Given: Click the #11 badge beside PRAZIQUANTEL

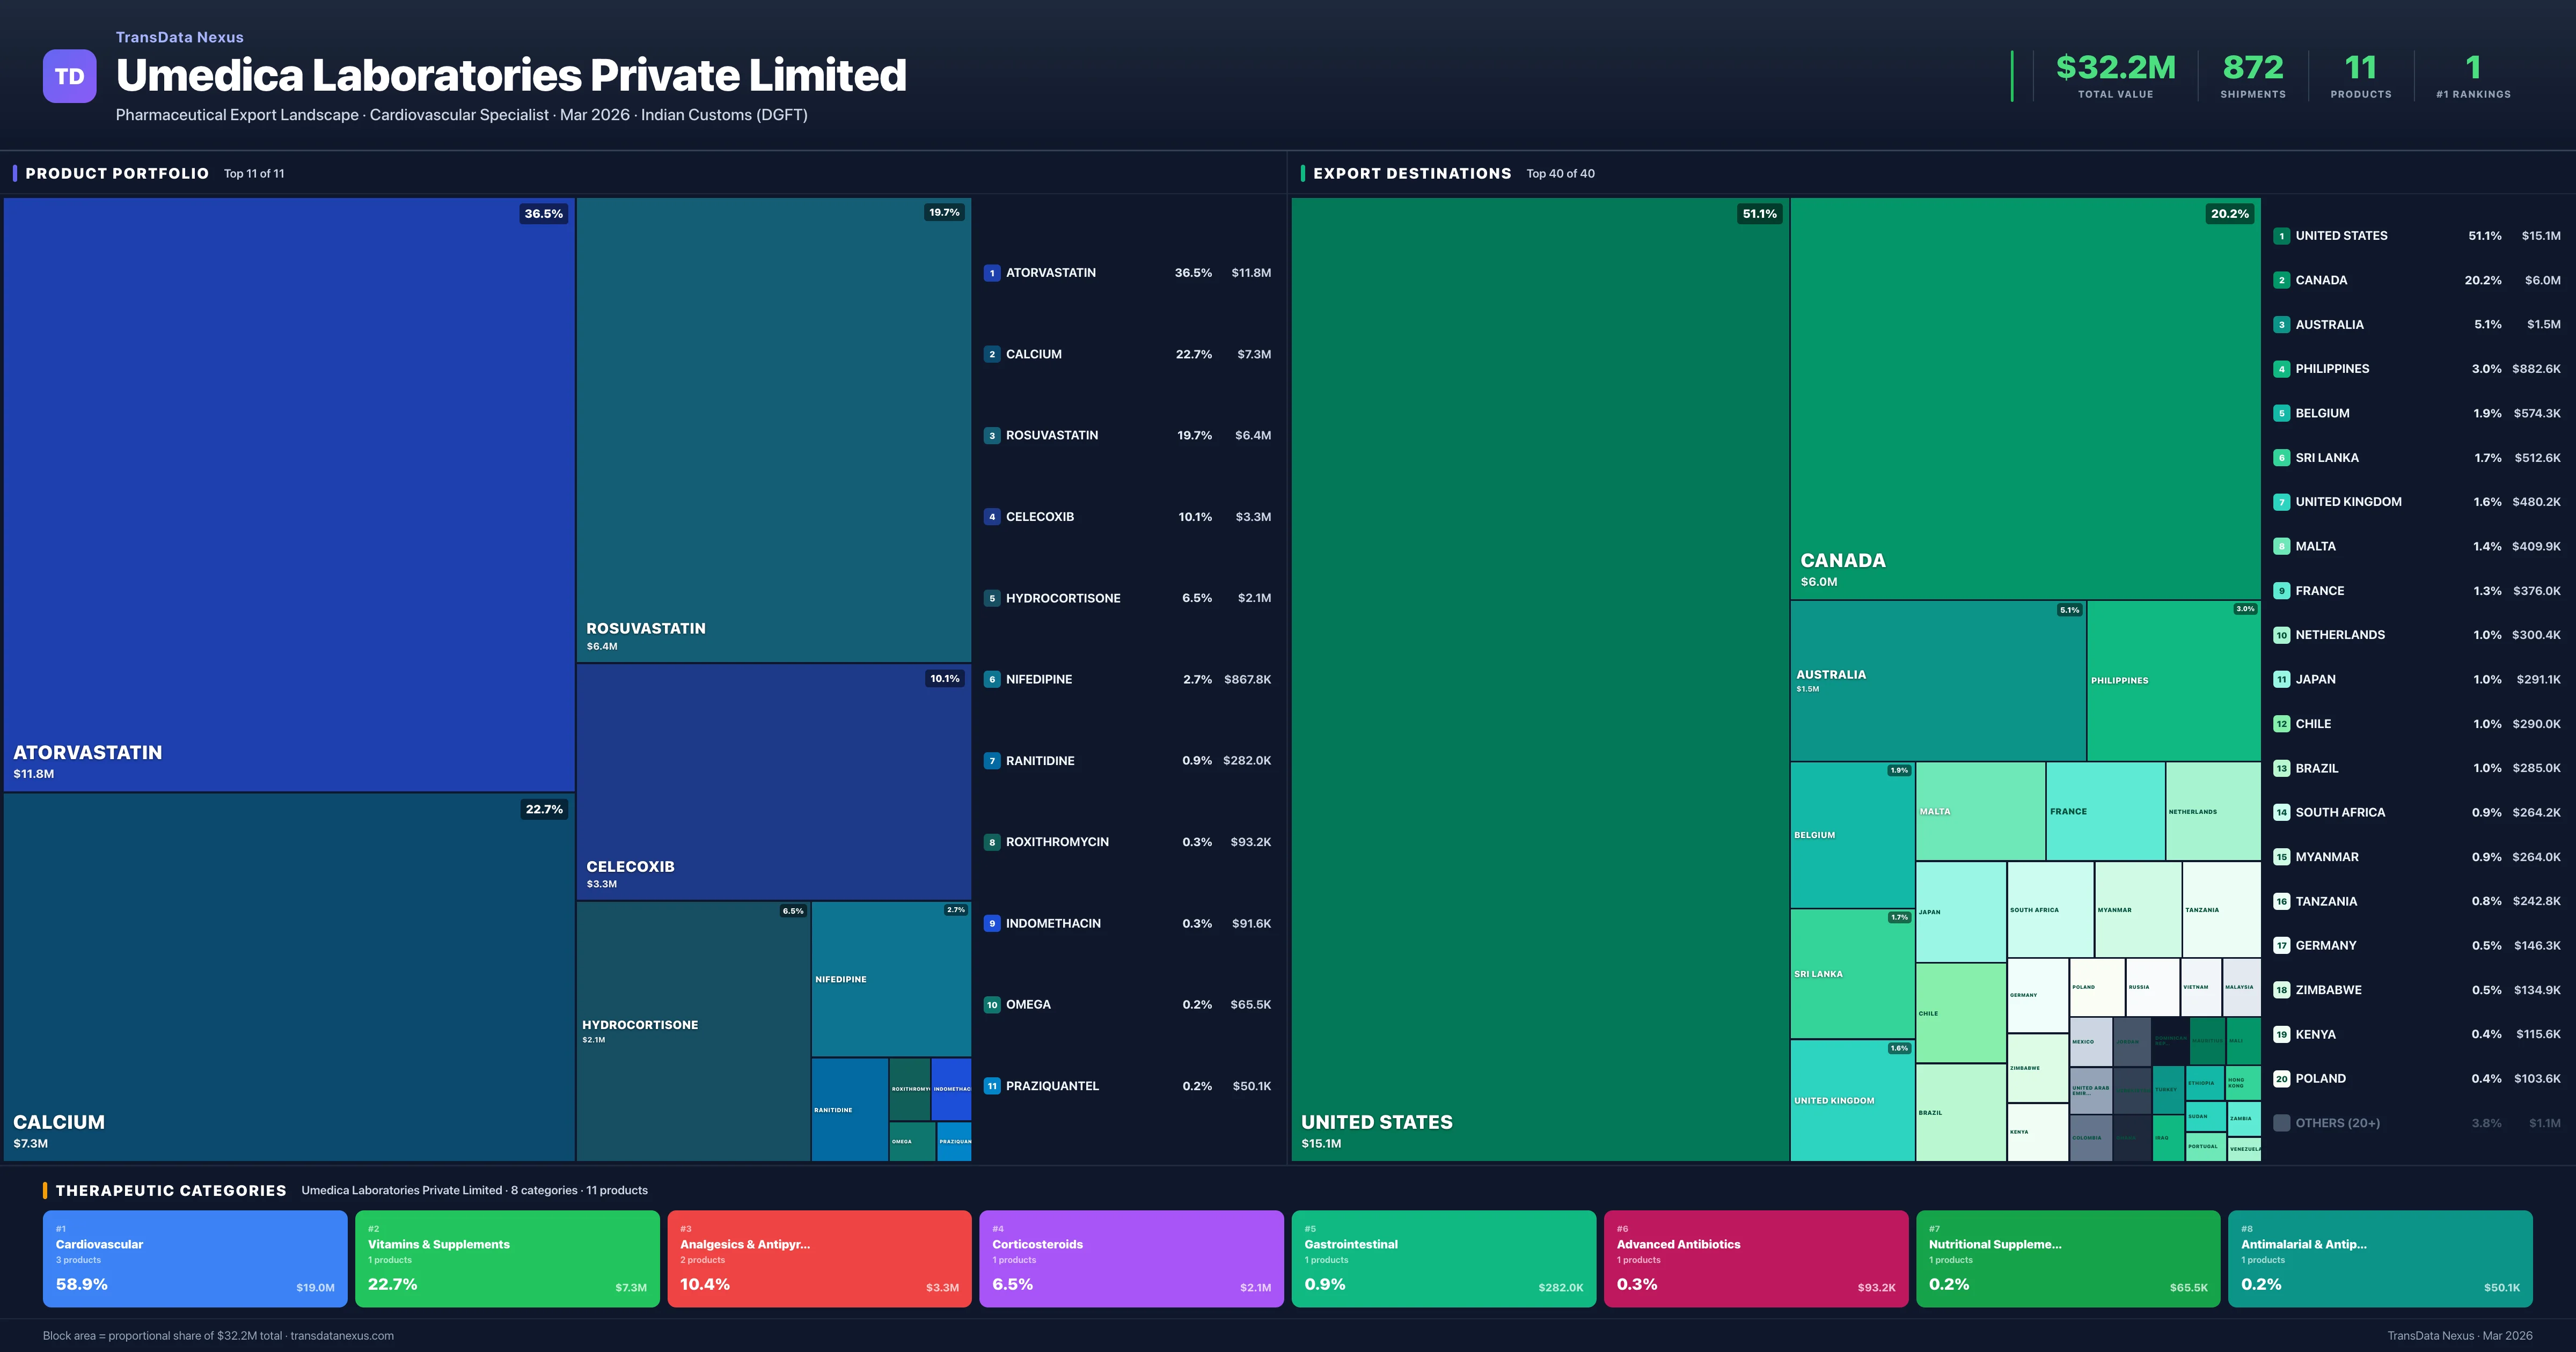Looking at the screenshot, I should [x=992, y=1085].
